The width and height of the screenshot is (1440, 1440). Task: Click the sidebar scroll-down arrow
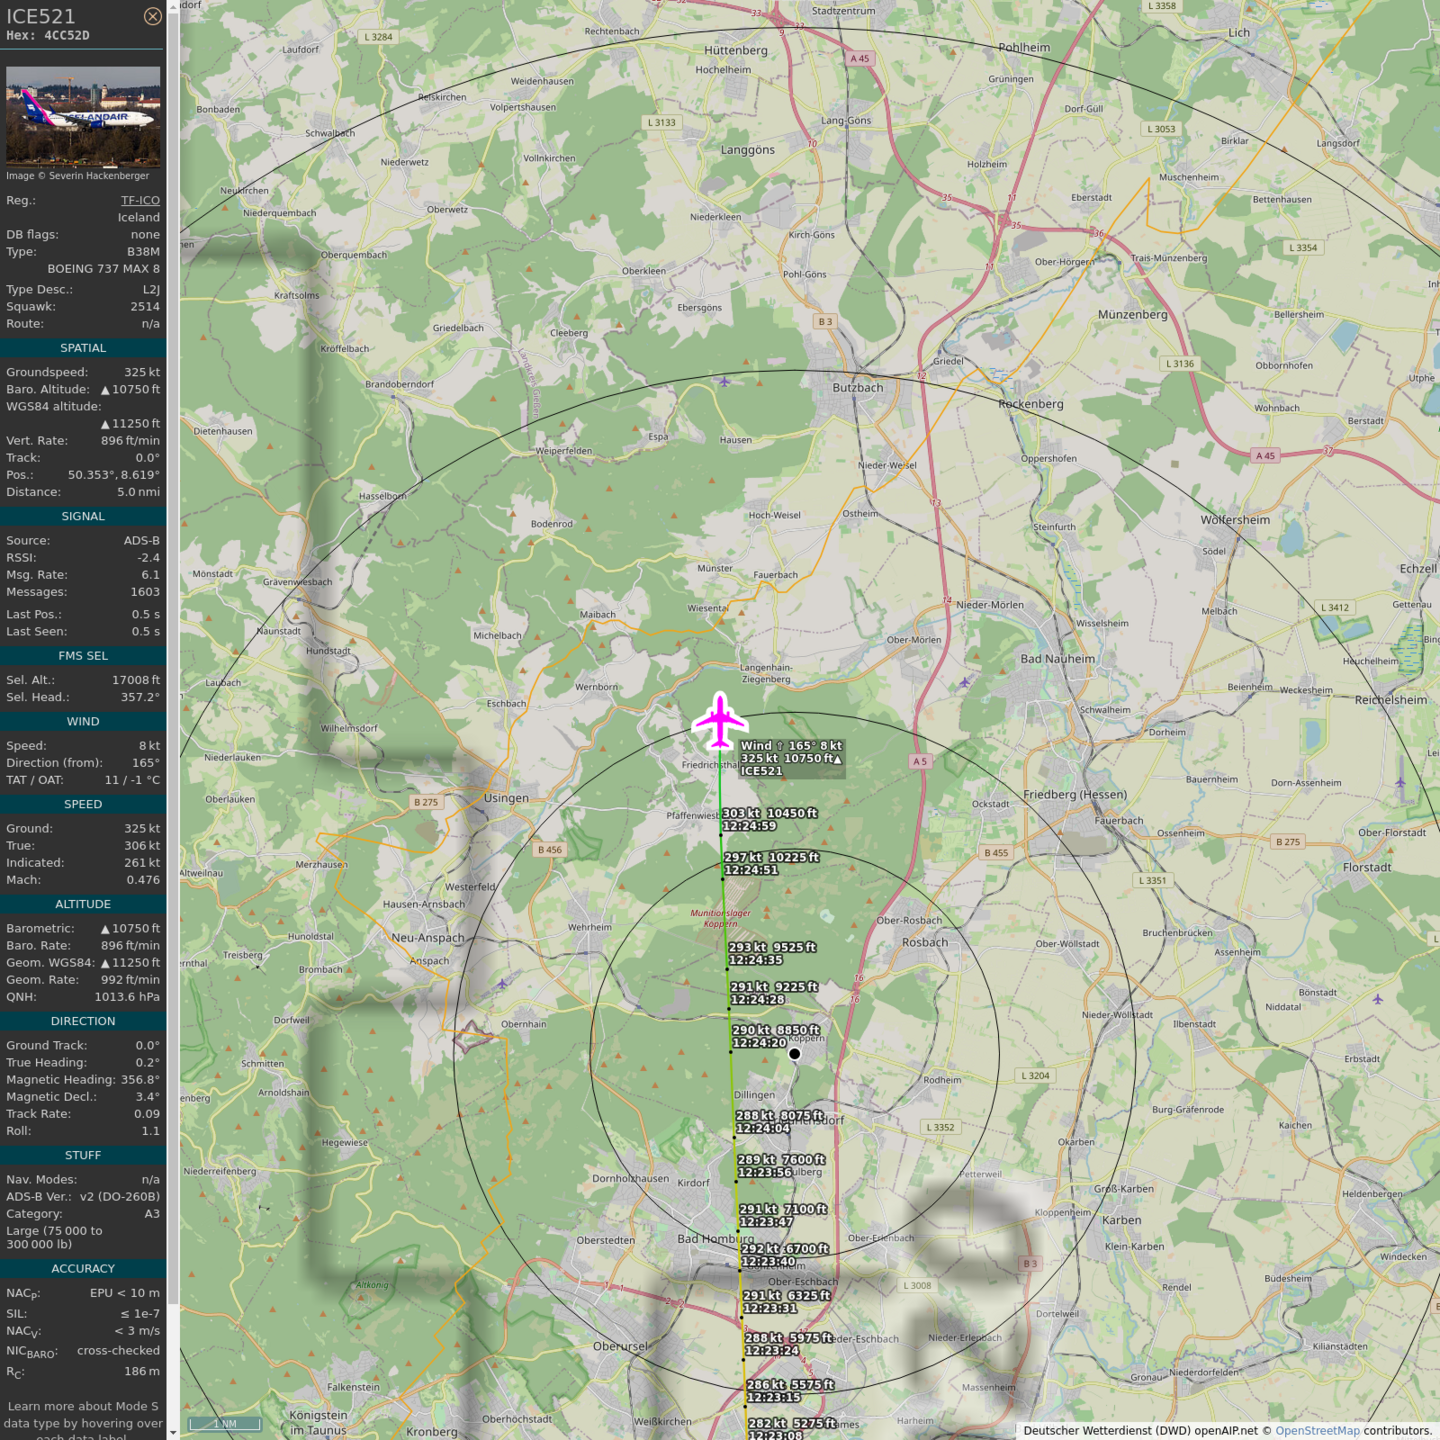(173, 1433)
